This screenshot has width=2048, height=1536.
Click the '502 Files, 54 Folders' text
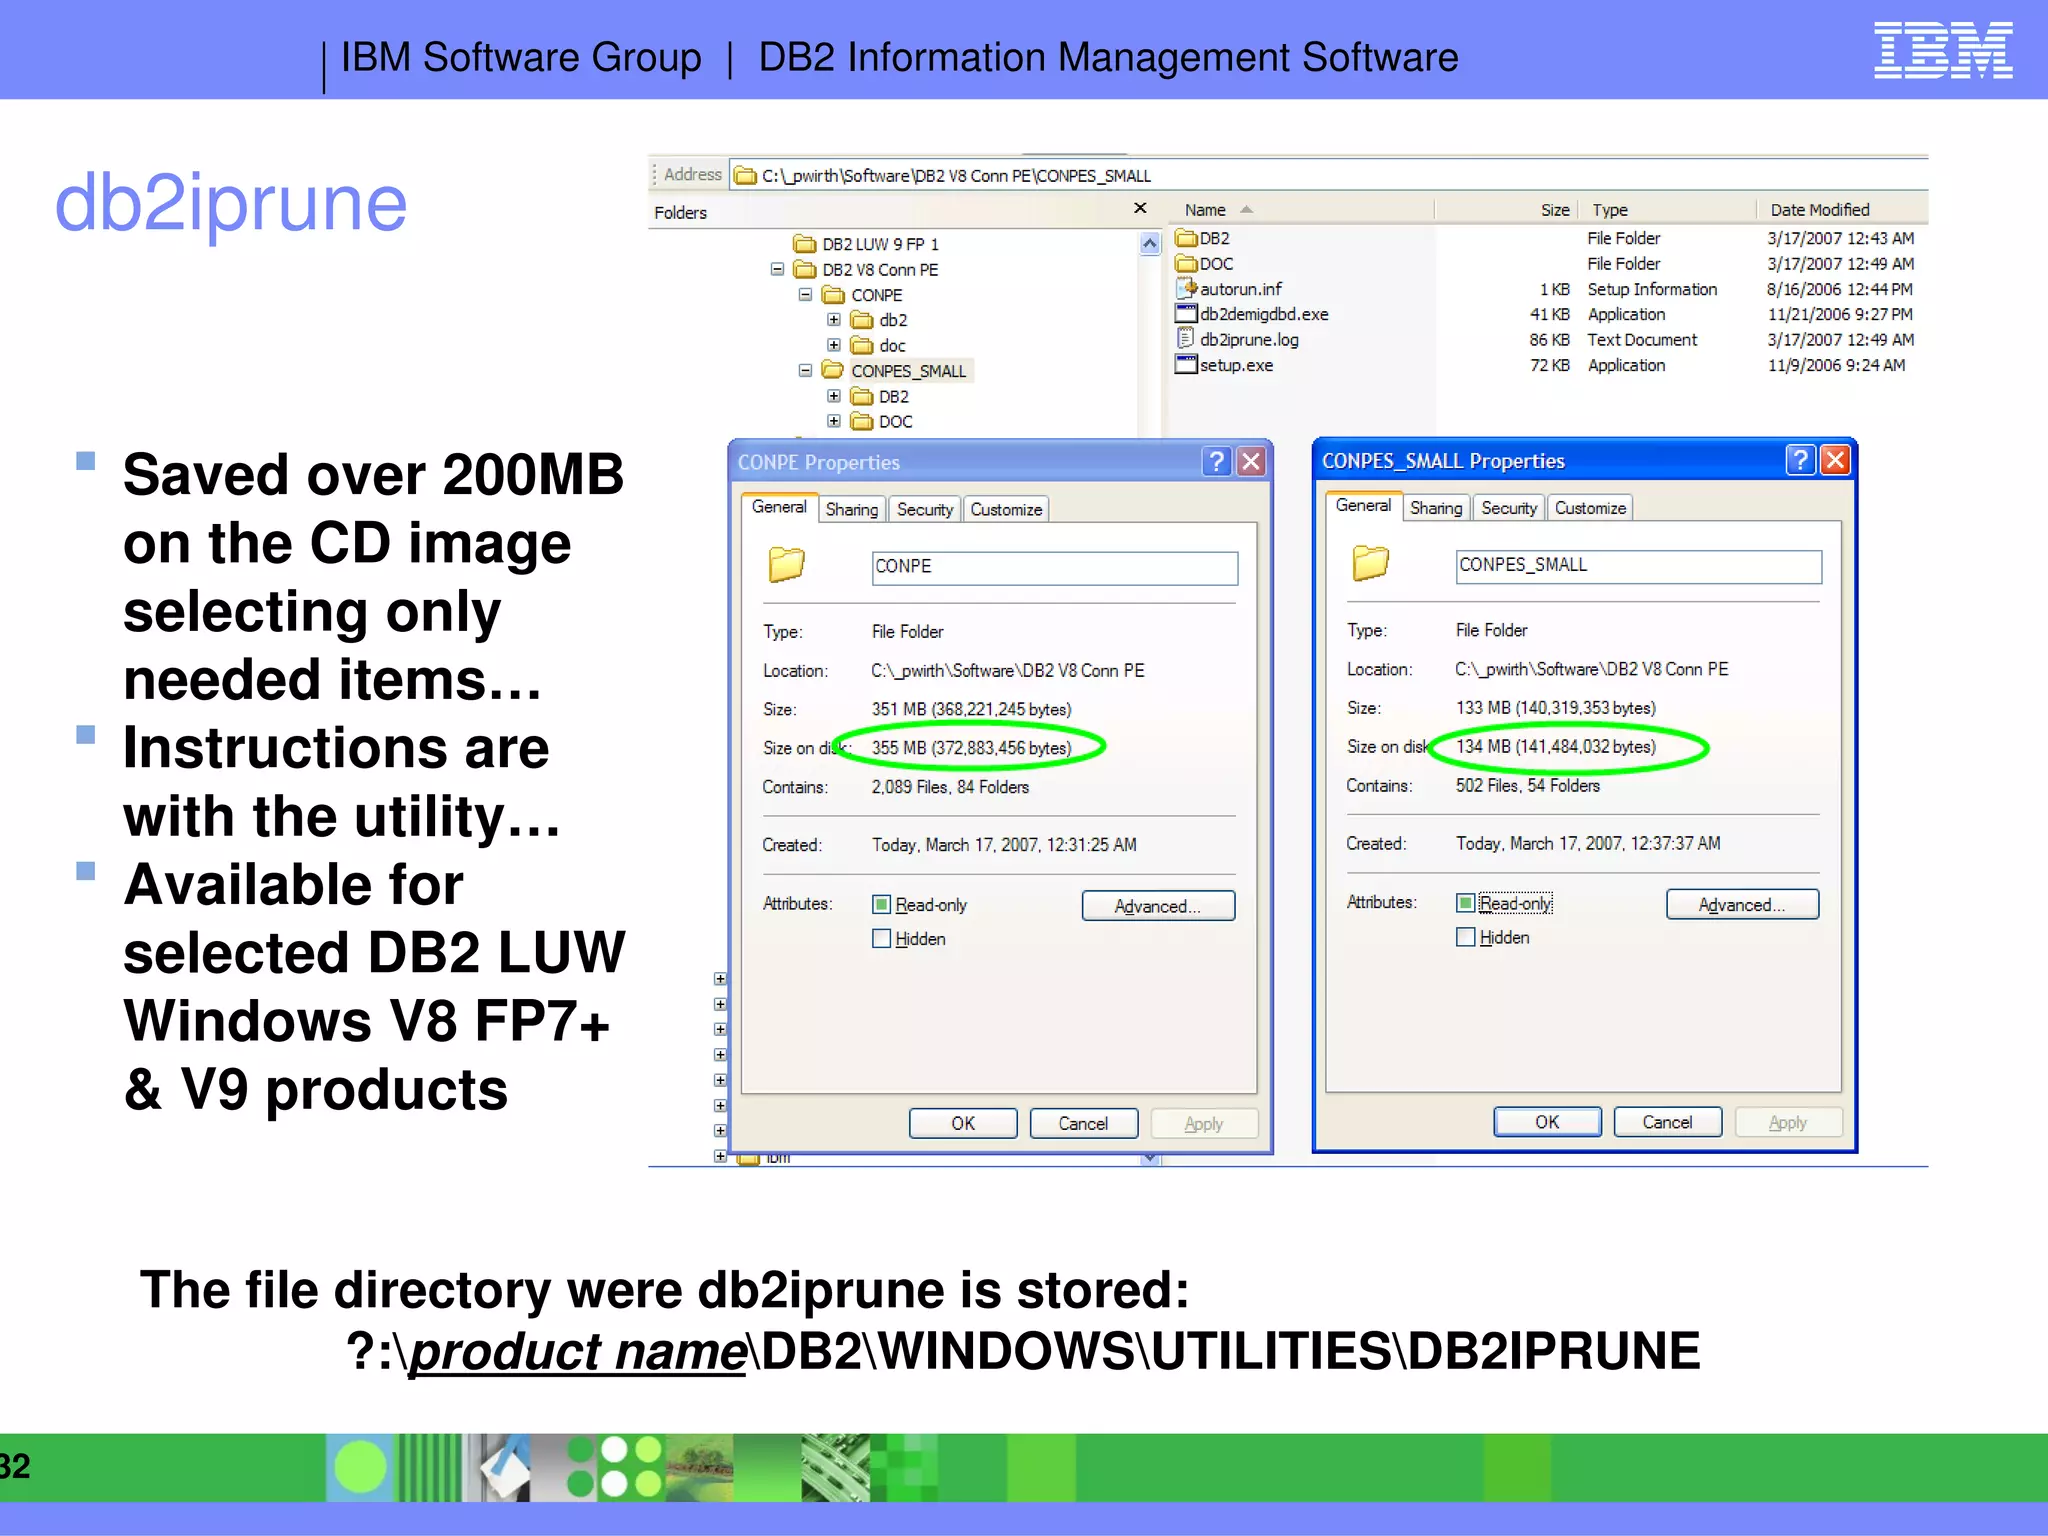pyautogui.click(x=1527, y=786)
